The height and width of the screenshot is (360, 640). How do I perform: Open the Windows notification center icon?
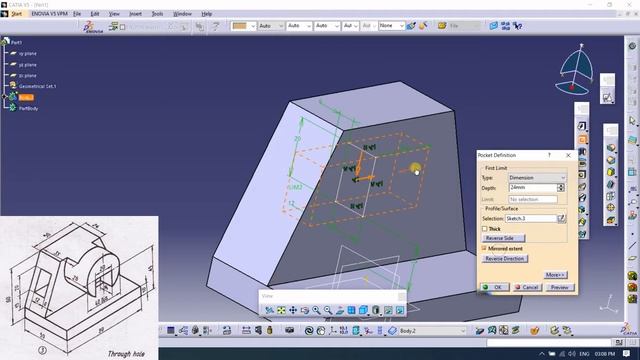click(627, 353)
